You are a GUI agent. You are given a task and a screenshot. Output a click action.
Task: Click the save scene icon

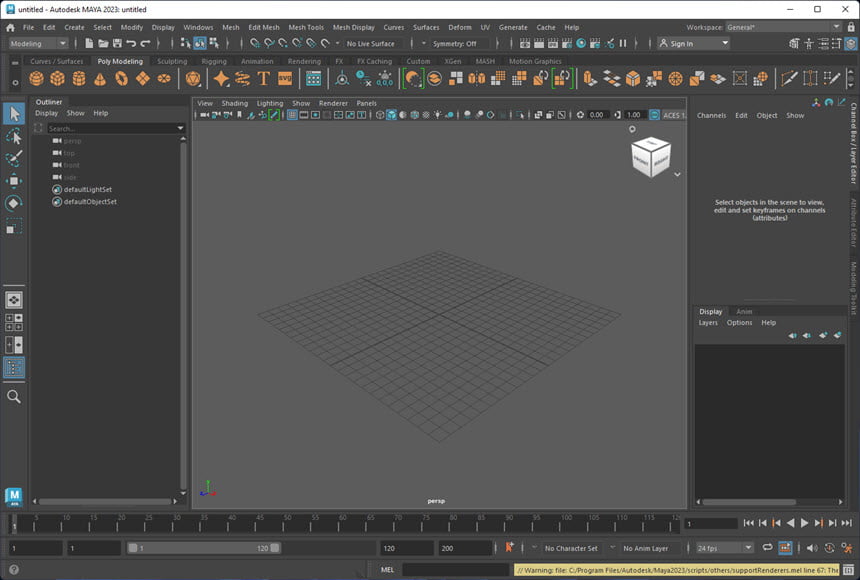click(117, 43)
